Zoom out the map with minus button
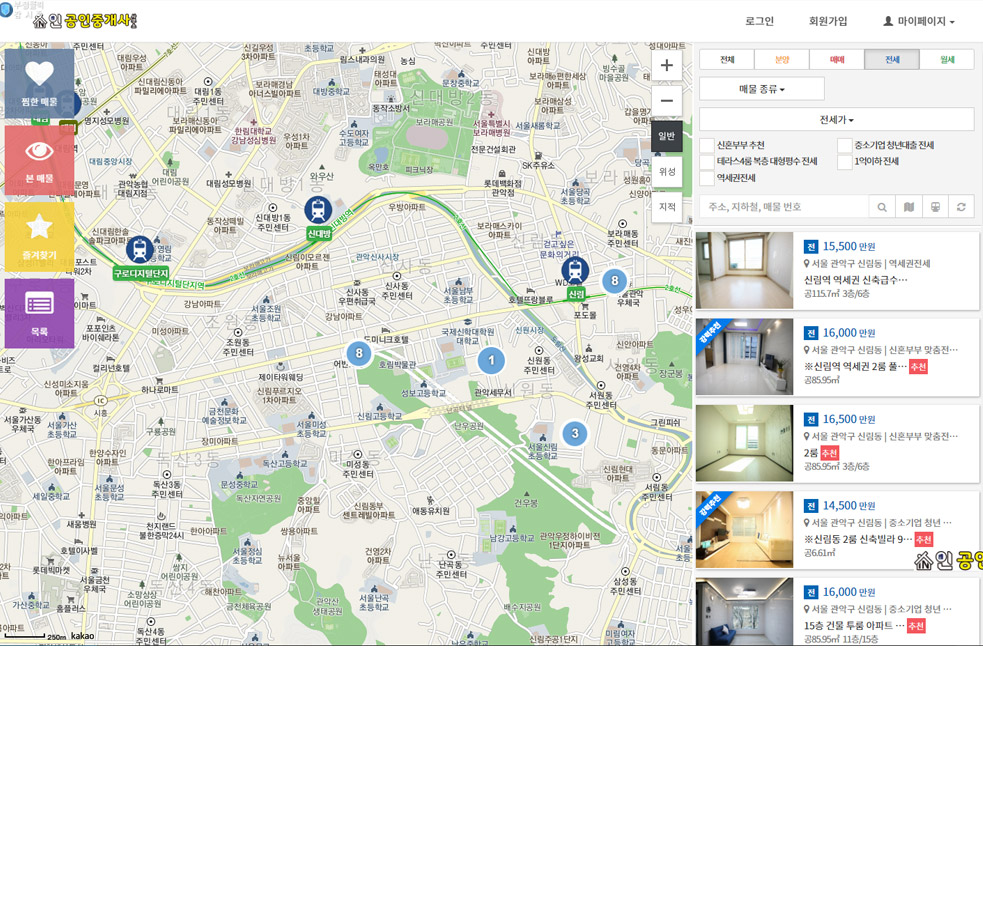The height and width of the screenshot is (900, 983). click(667, 102)
